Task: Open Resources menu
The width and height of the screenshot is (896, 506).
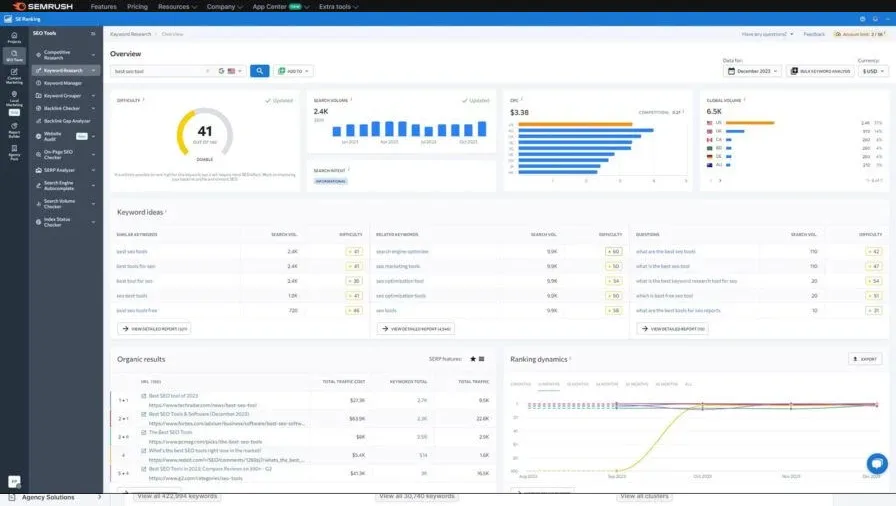Action: [177, 7]
